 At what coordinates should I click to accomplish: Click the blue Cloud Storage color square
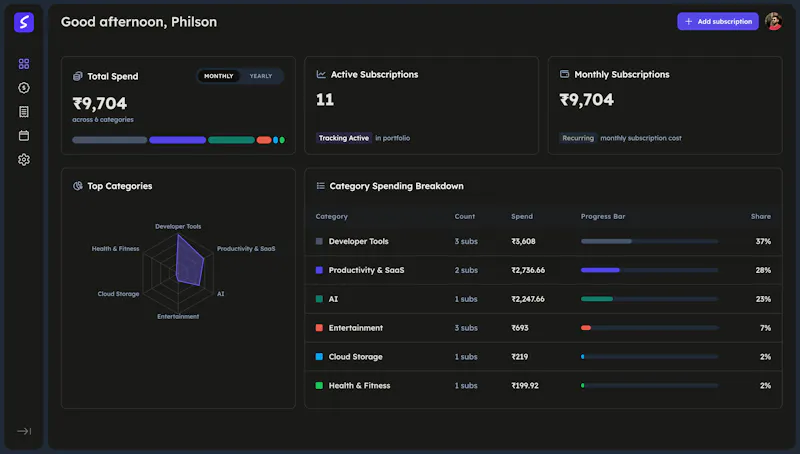319,357
